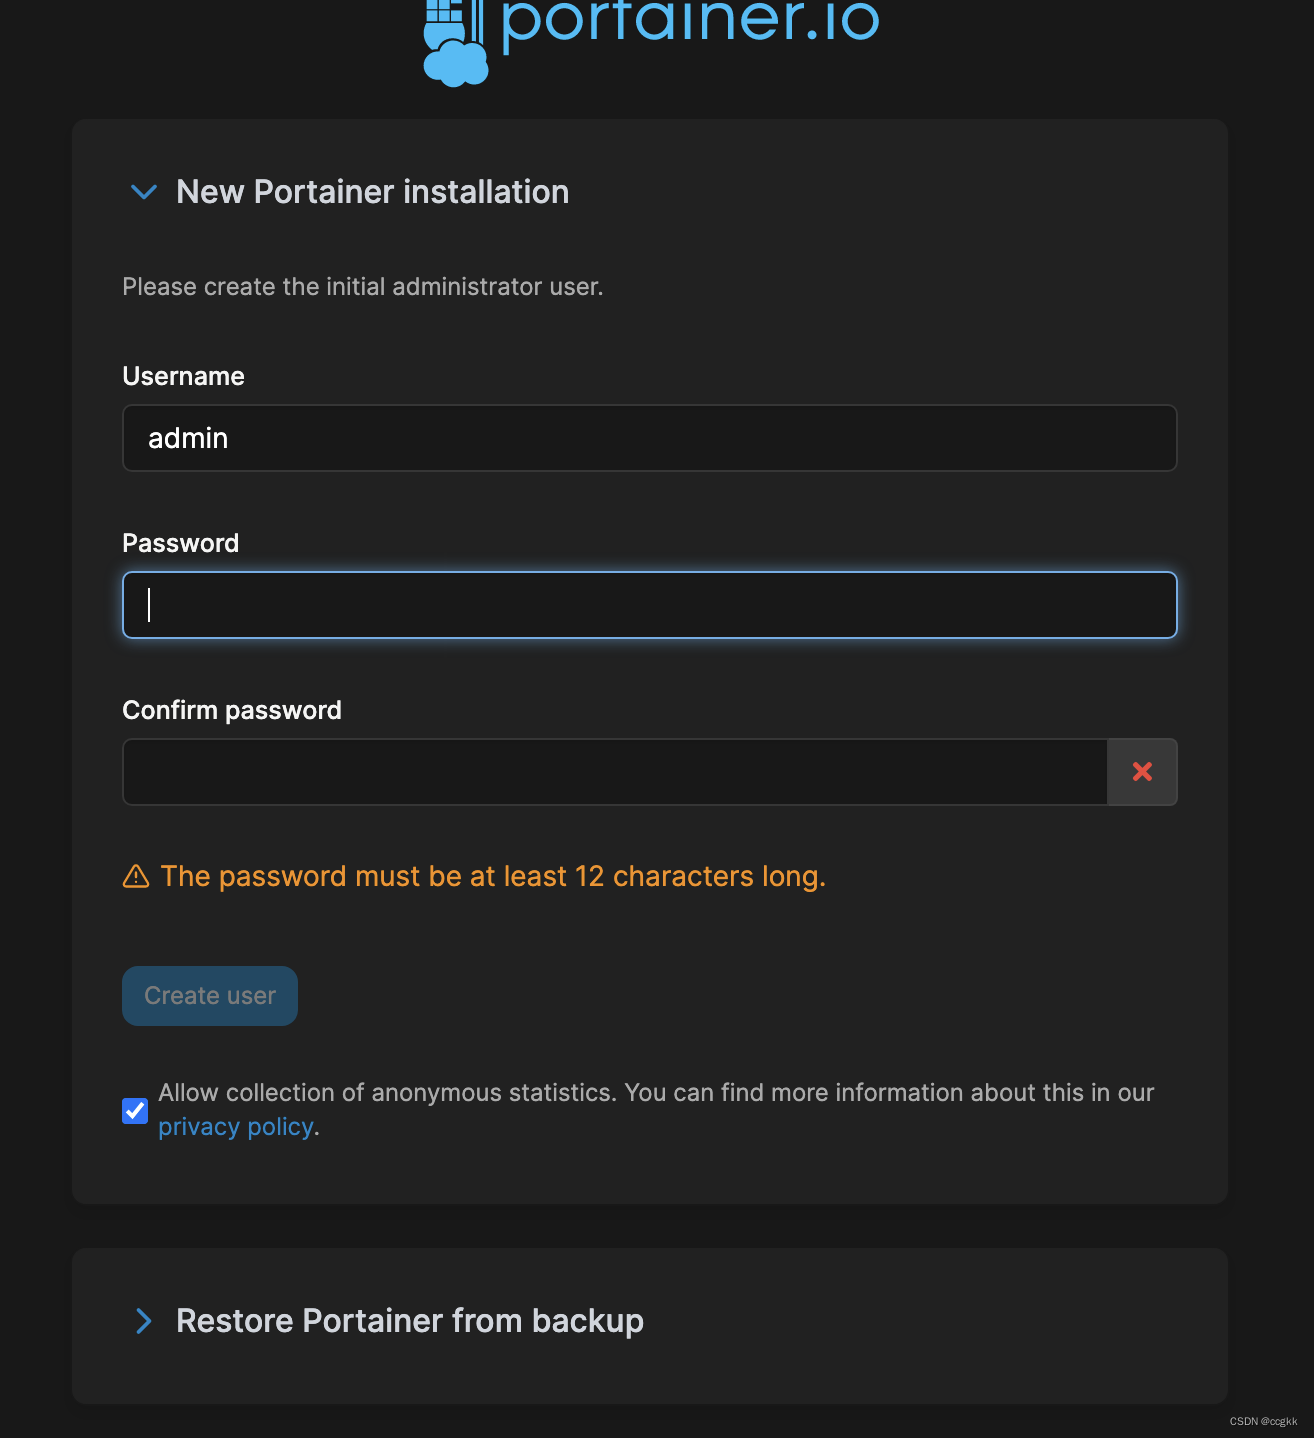Click the warning triangle icon
The height and width of the screenshot is (1438, 1314).
pyautogui.click(x=136, y=877)
